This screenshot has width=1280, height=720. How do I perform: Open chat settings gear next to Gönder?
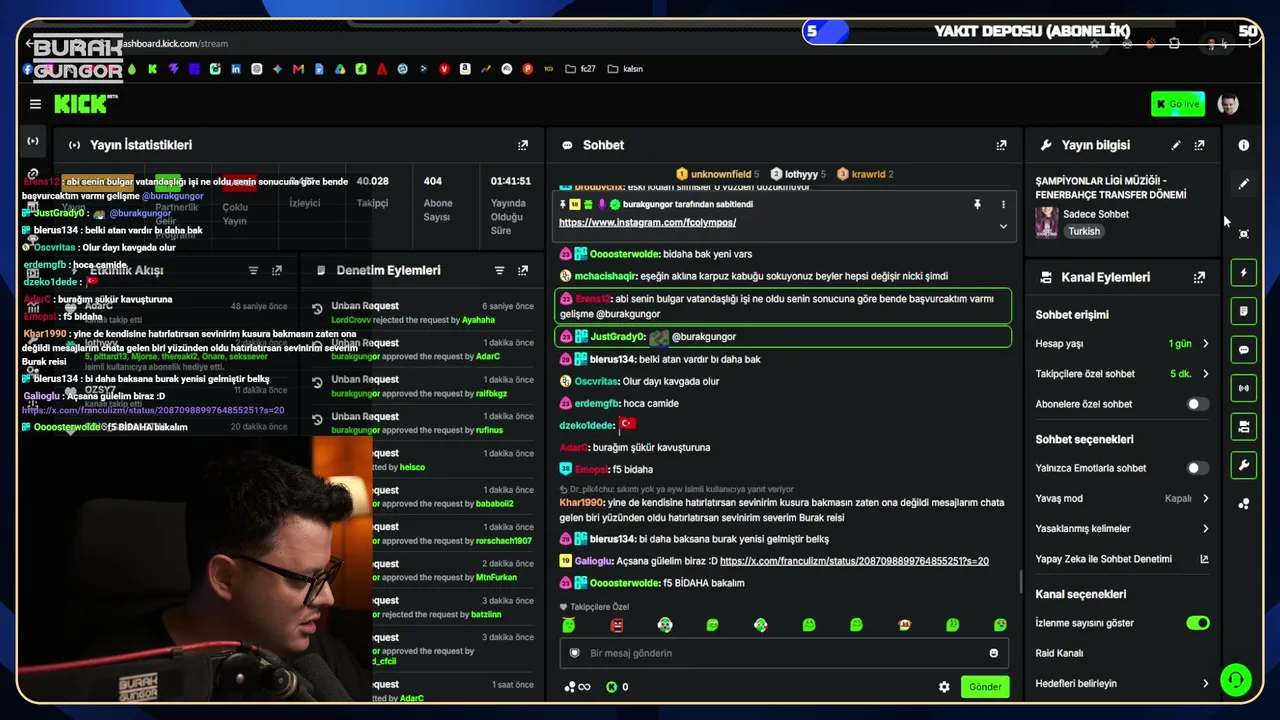tap(944, 687)
